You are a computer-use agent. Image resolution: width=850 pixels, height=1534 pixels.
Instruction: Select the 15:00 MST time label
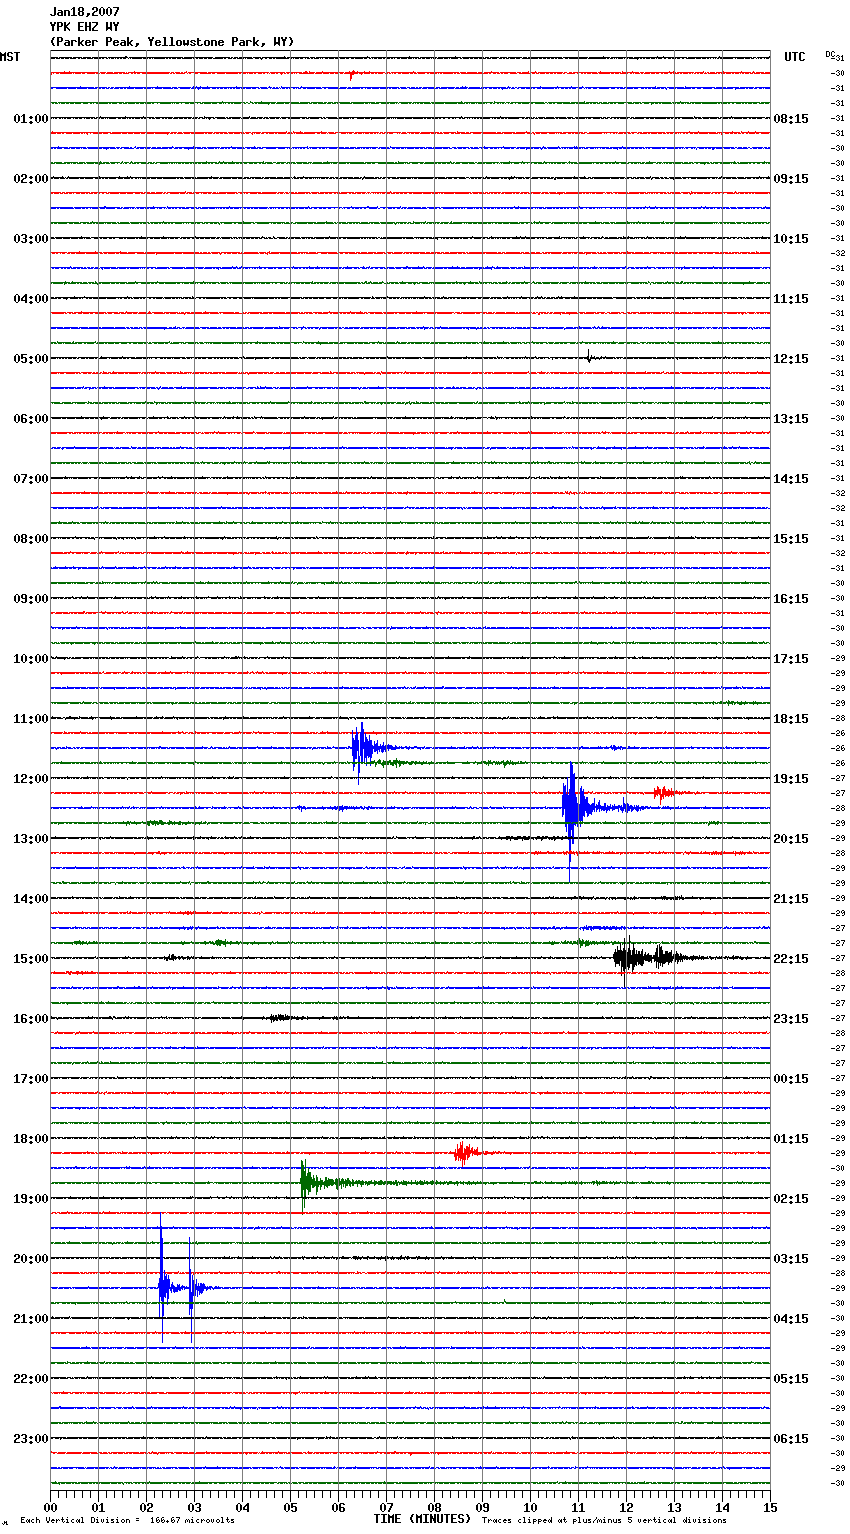tap(31, 959)
